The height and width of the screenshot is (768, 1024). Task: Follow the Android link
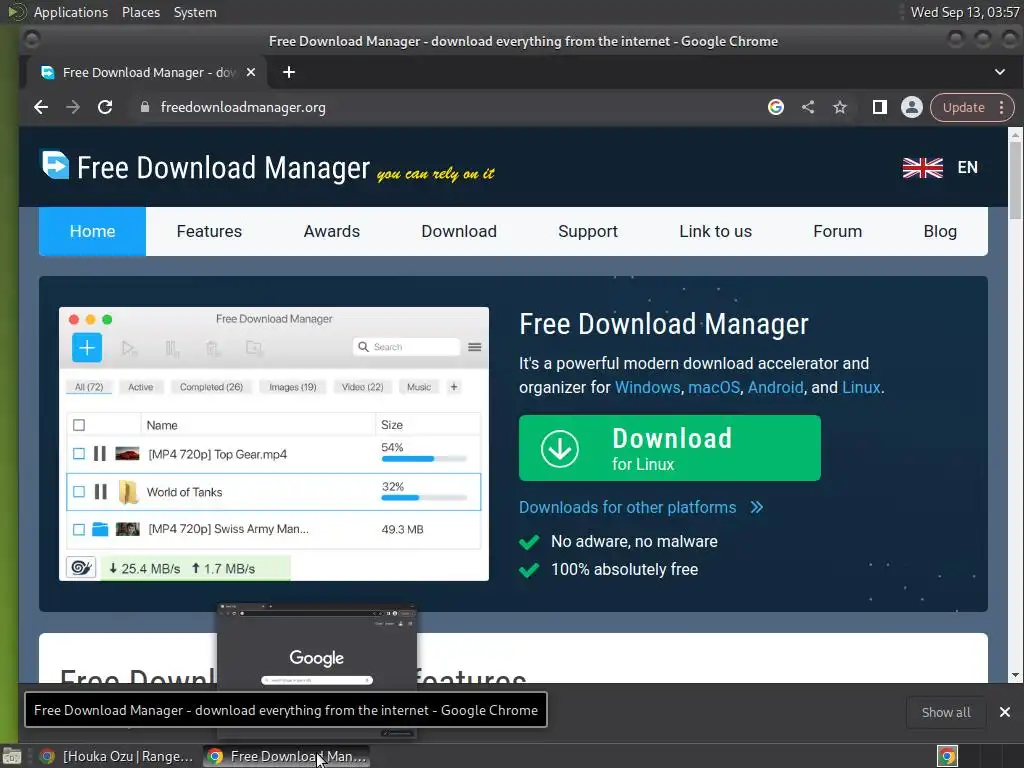coord(775,387)
